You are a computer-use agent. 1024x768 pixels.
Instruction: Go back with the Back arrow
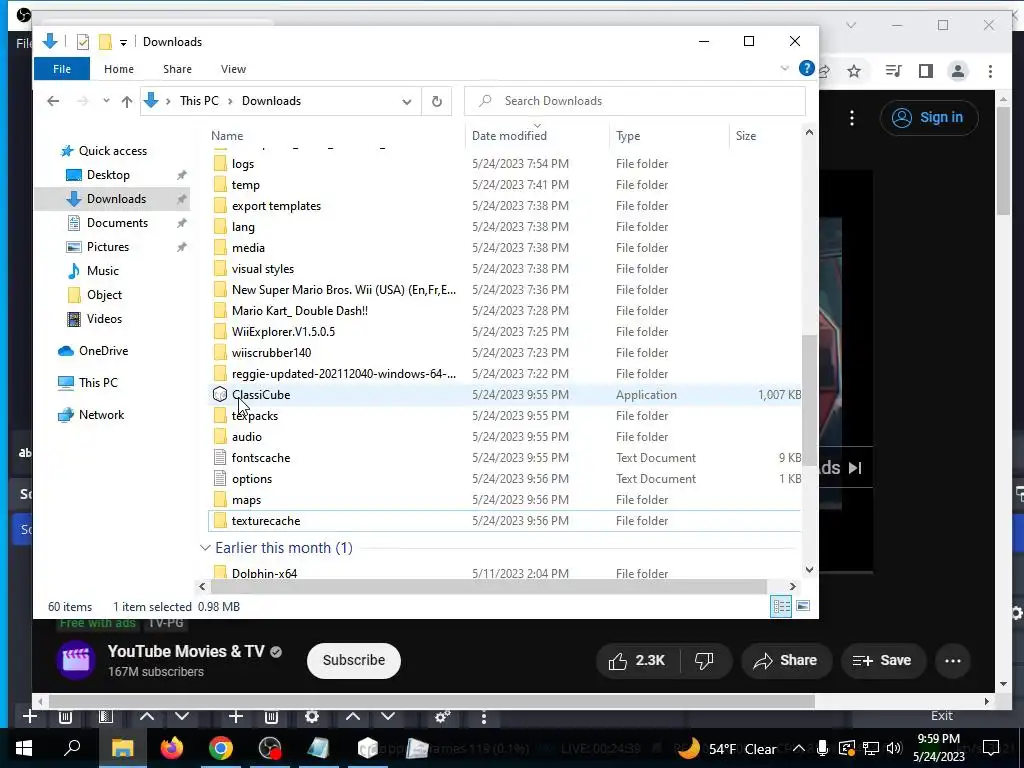pyautogui.click(x=53, y=101)
